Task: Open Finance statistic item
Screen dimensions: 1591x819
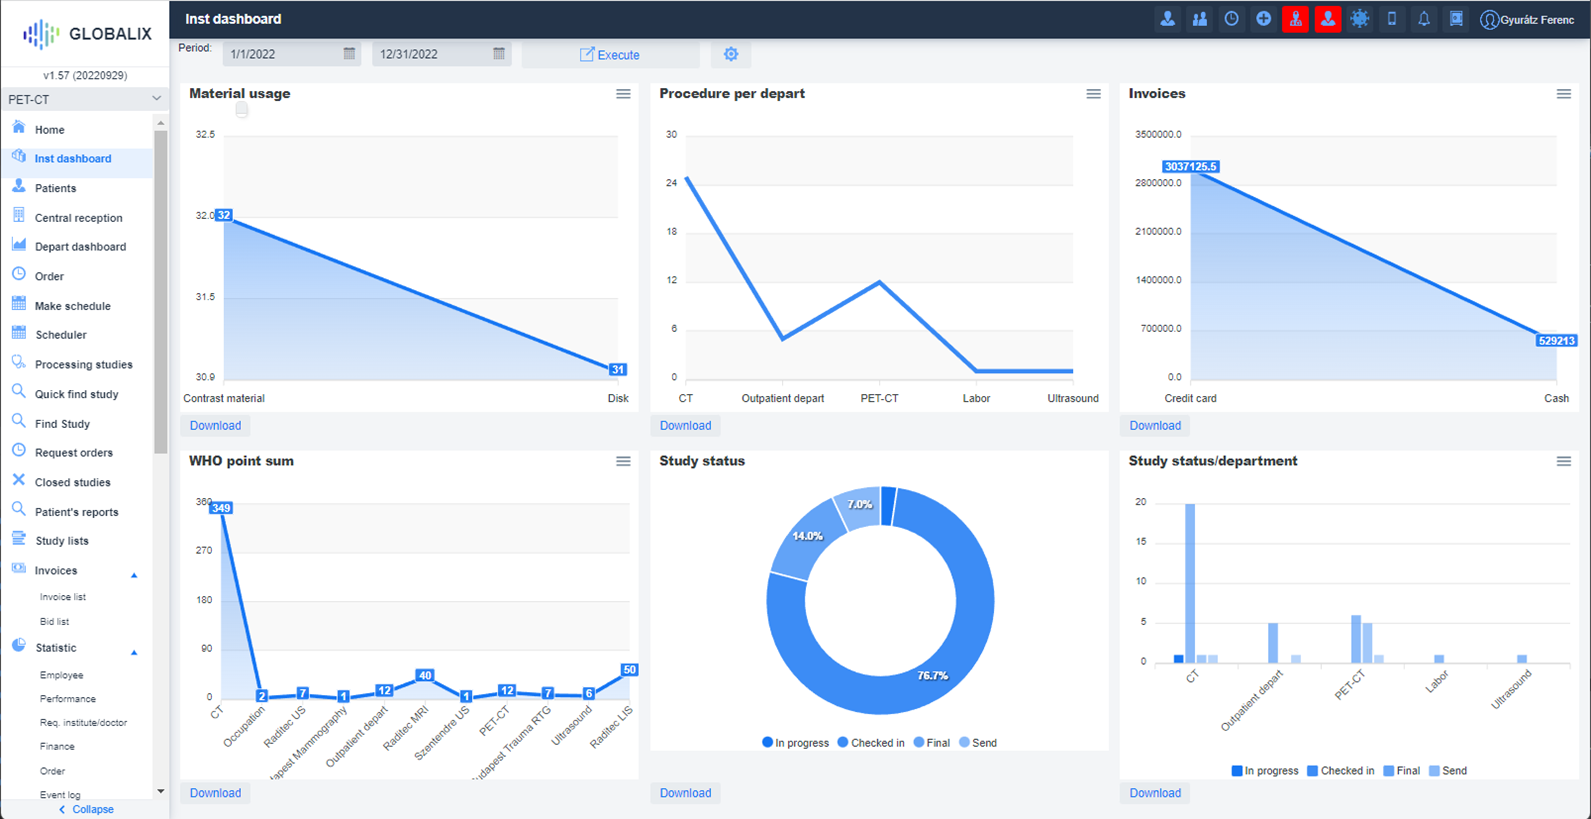Action: click(57, 746)
